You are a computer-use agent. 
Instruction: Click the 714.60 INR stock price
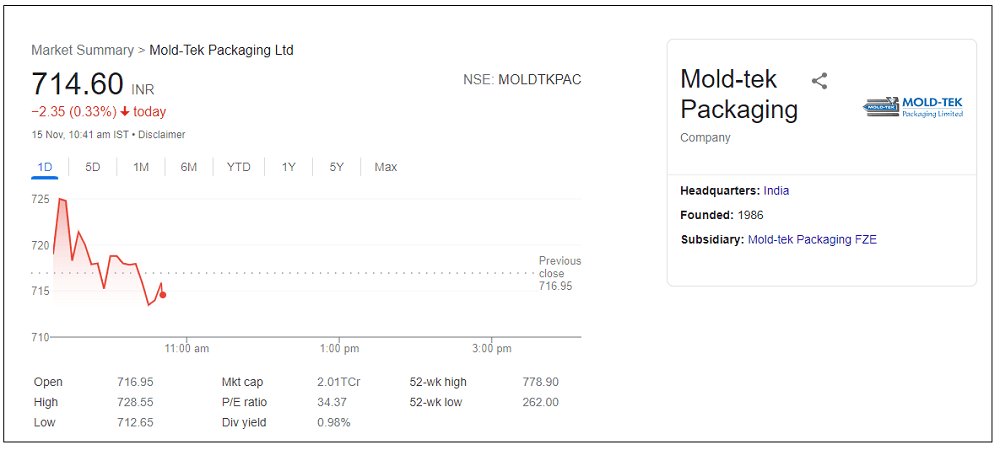pyautogui.click(x=78, y=84)
